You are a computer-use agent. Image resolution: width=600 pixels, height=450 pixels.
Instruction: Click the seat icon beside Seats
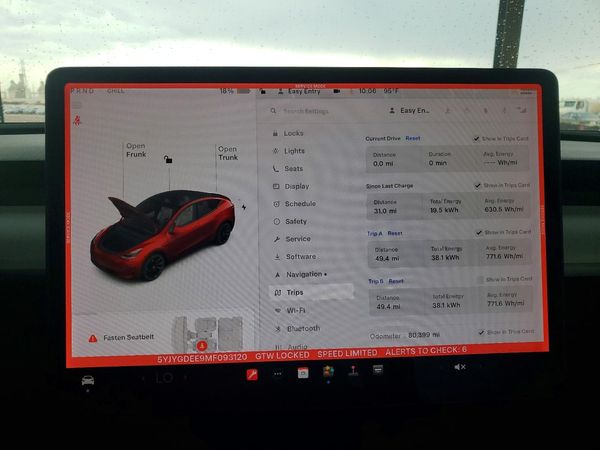[x=276, y=169]
